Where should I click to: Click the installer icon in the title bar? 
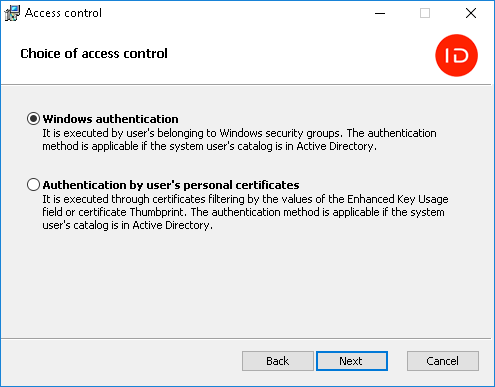click(12, 13)
